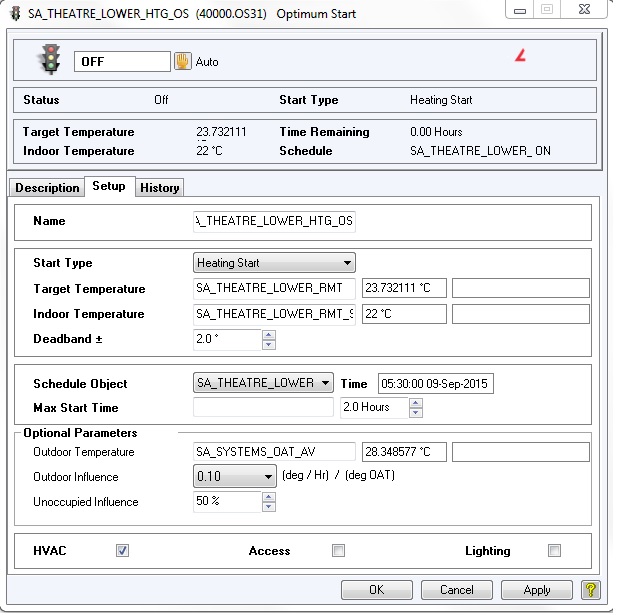Click the Apply button

tap(537, 590)
